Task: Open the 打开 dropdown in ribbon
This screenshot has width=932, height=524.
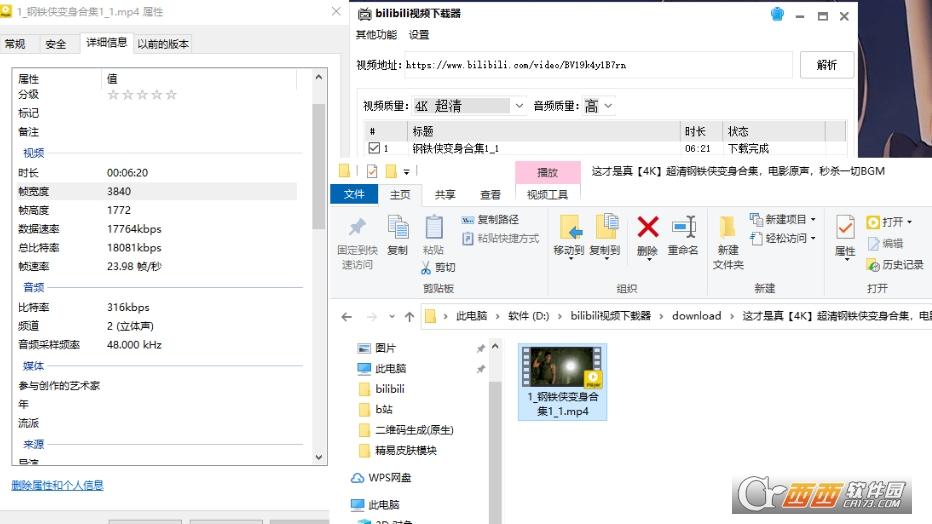Action: click(x=909, y=222)
